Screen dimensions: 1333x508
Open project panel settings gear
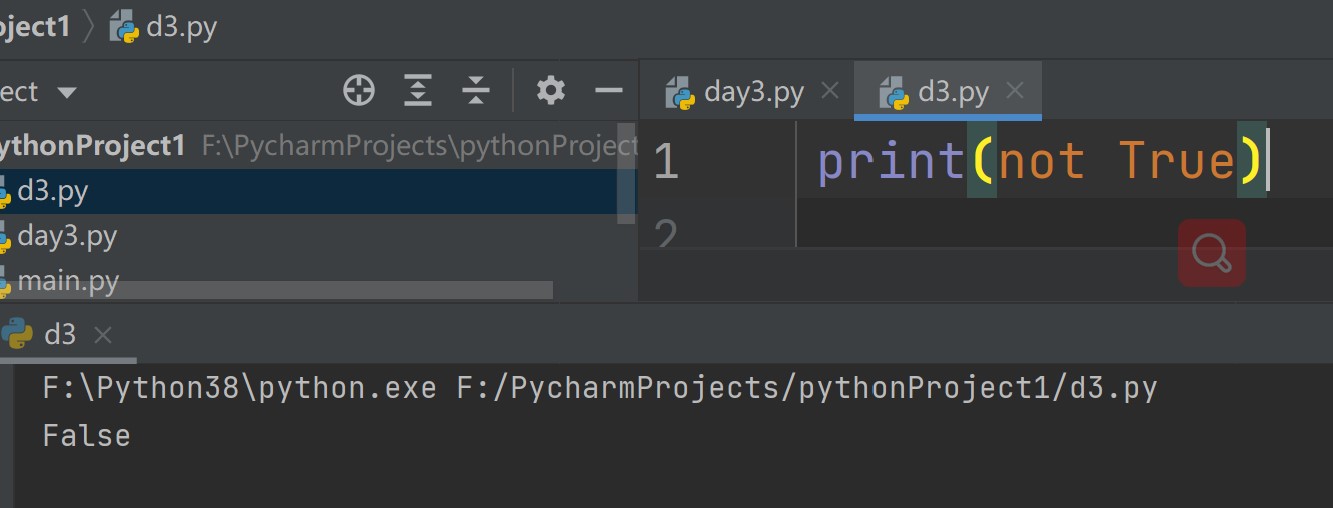tap(550, 91)
